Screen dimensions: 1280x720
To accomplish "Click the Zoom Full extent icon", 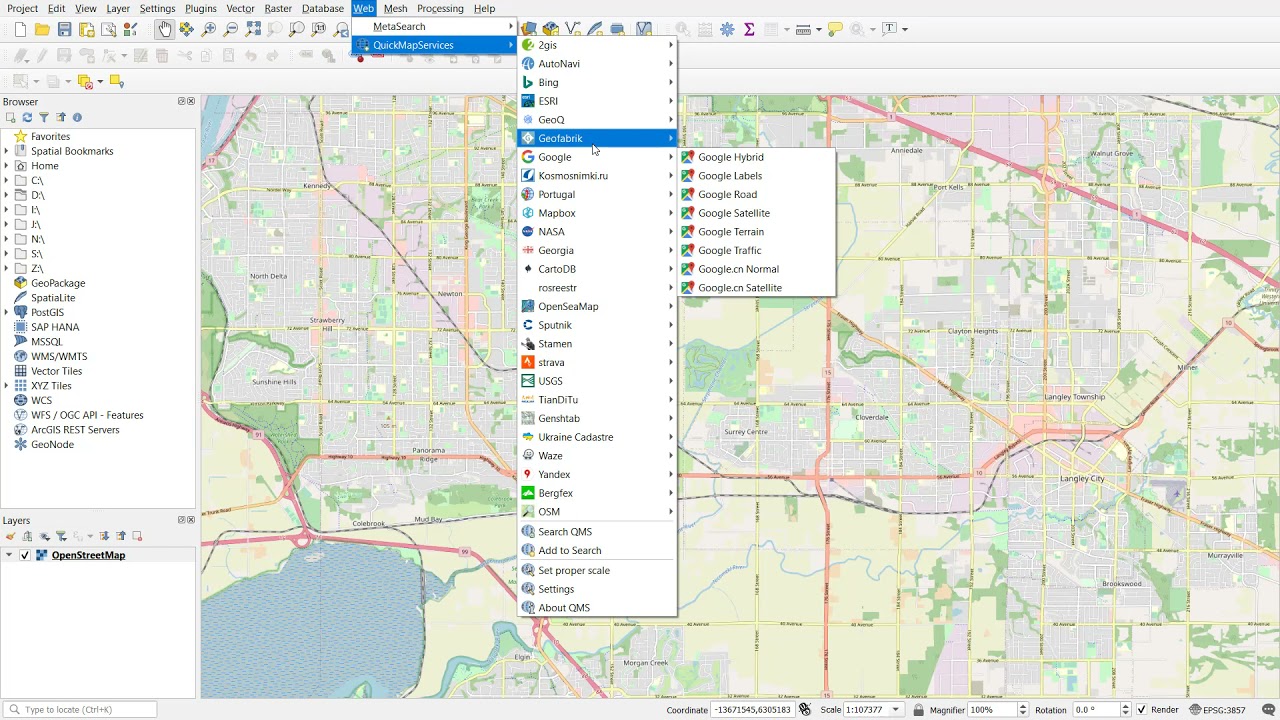I will pyautogui.click(x=253, y=29).
